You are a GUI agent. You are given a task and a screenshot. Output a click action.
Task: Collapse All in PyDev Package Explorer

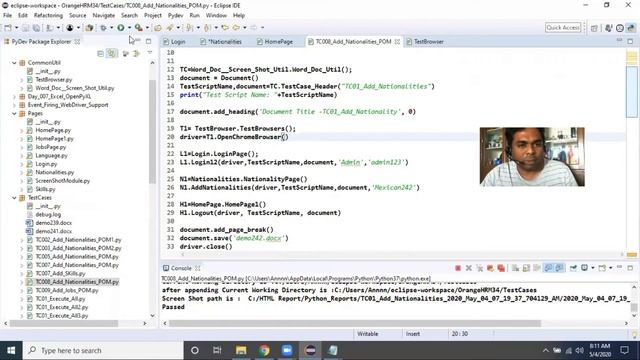click(x=100, y=53)
